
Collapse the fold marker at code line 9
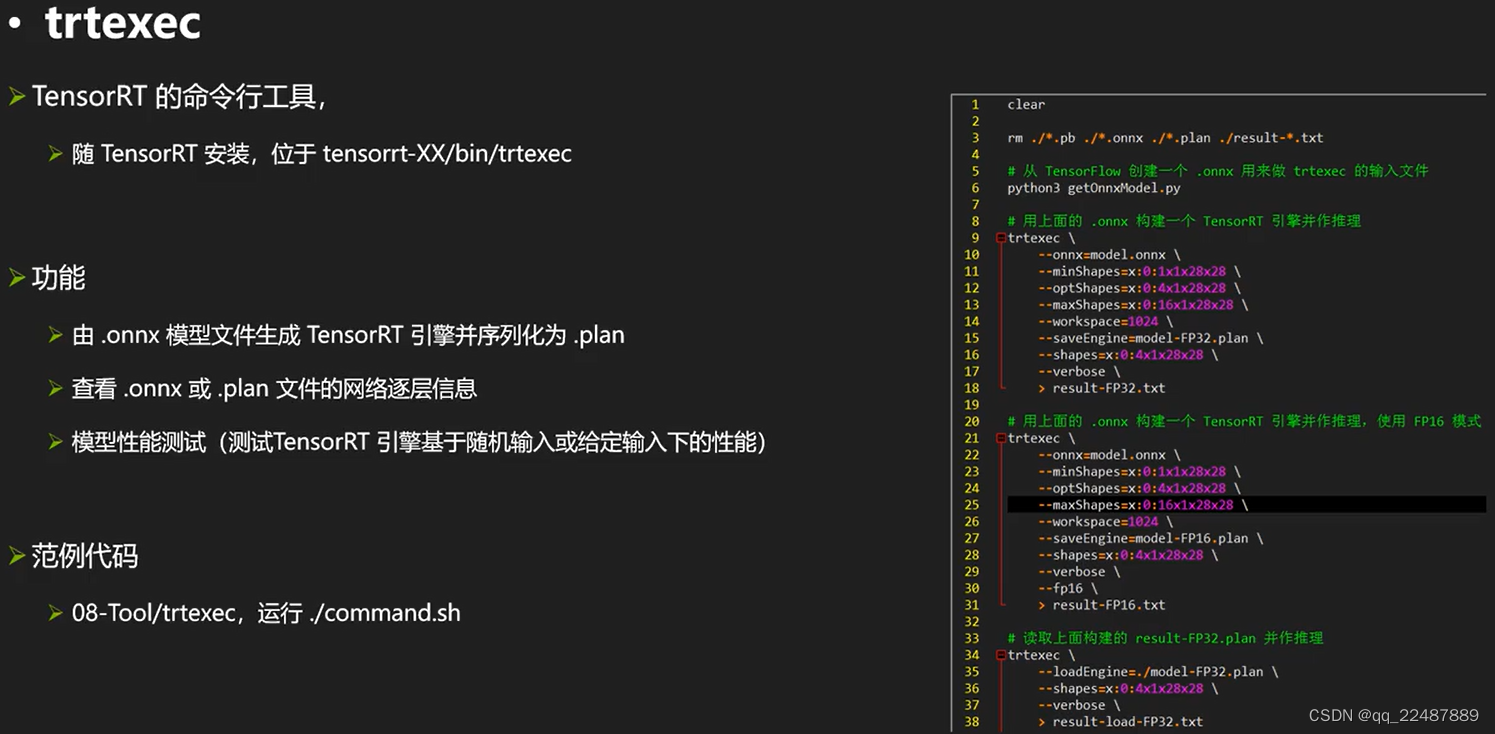click(1001, 238)
